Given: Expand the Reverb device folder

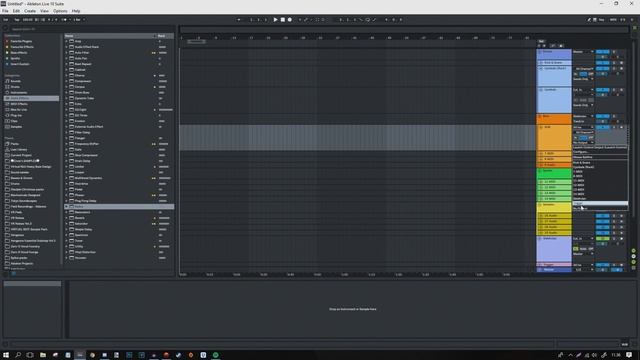Looking at the screenshot, I should tap(66, 218).
